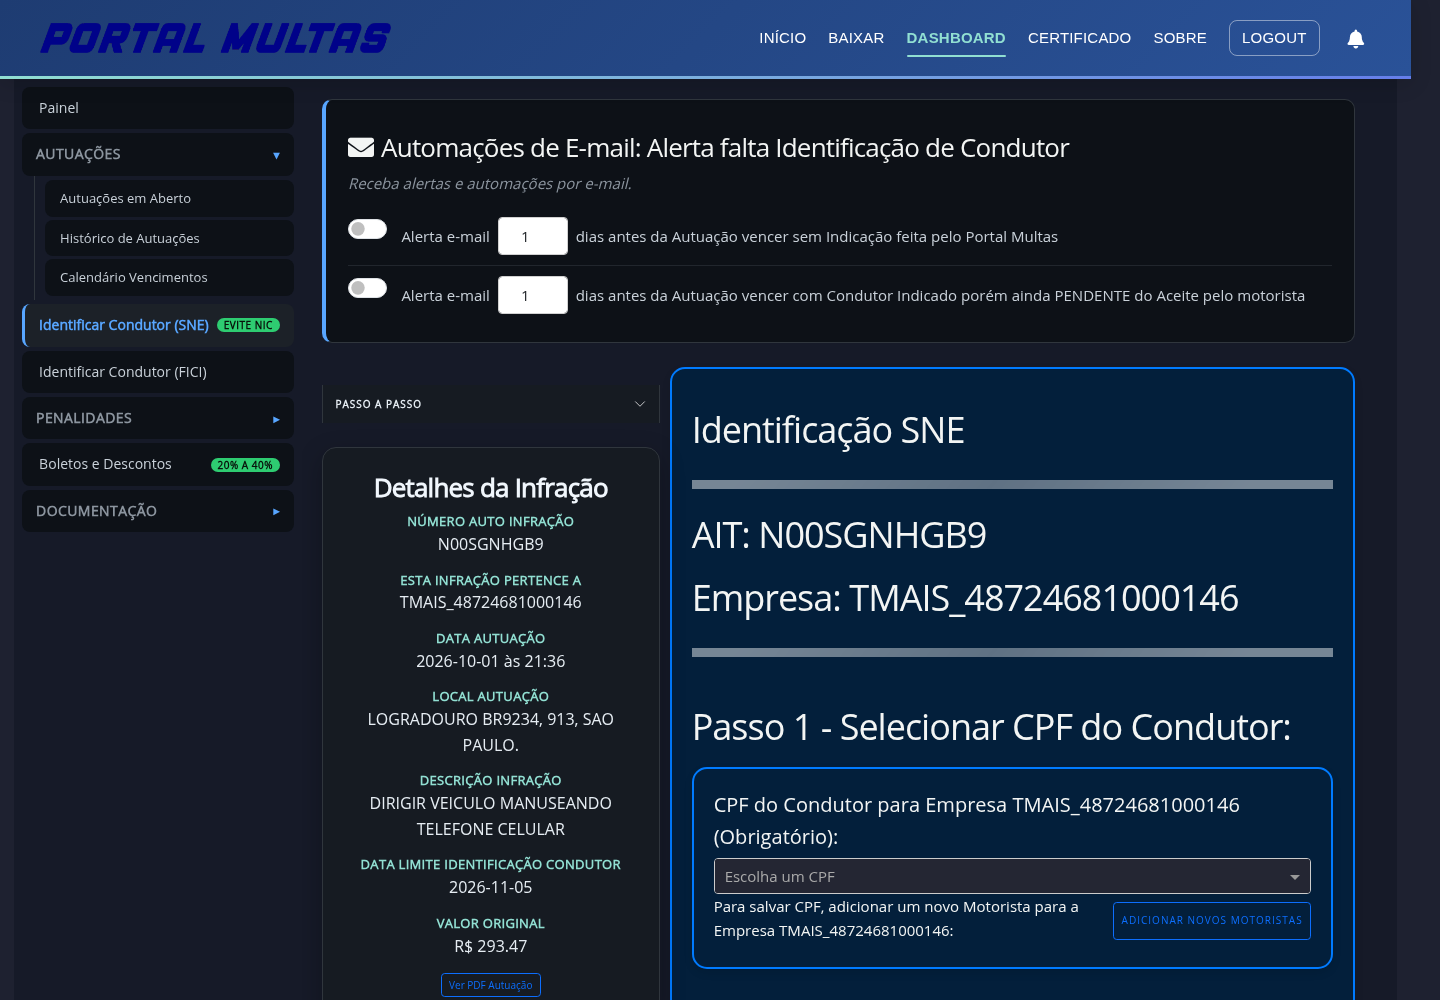Image resolution: width=1440 pixels, height=1000 pixels.
Task: Open Ver PDF Autuação button
Action: coord(490,985)
